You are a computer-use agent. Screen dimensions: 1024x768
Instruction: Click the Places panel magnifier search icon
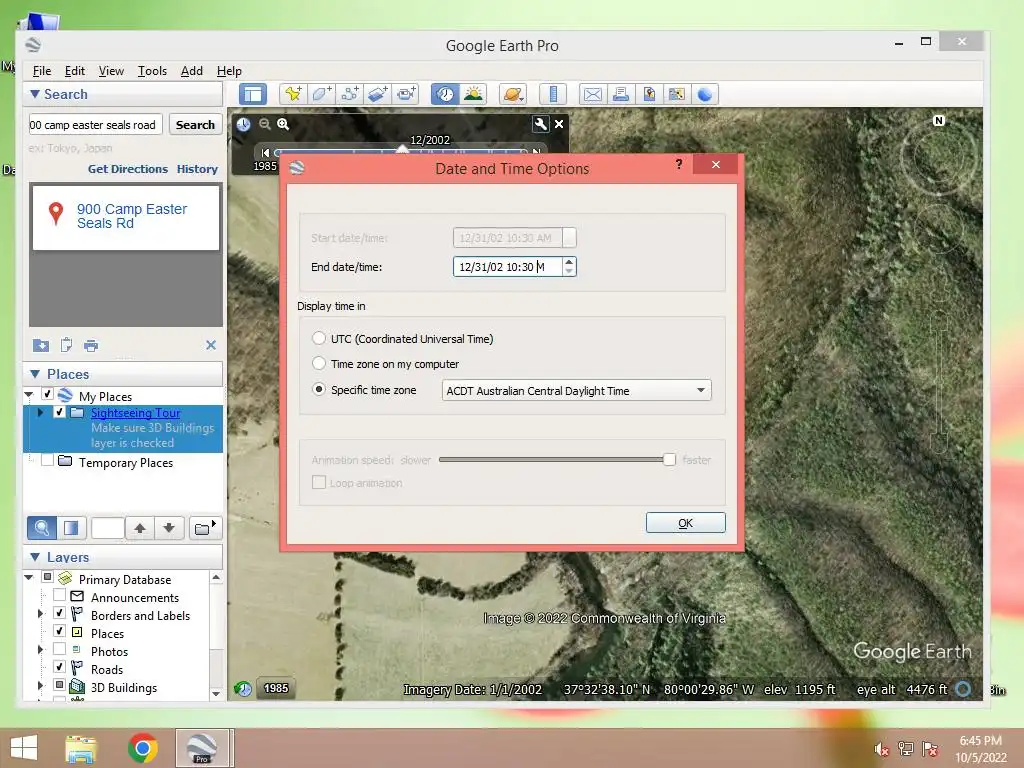pyautogui.click(x=41, y=528)
